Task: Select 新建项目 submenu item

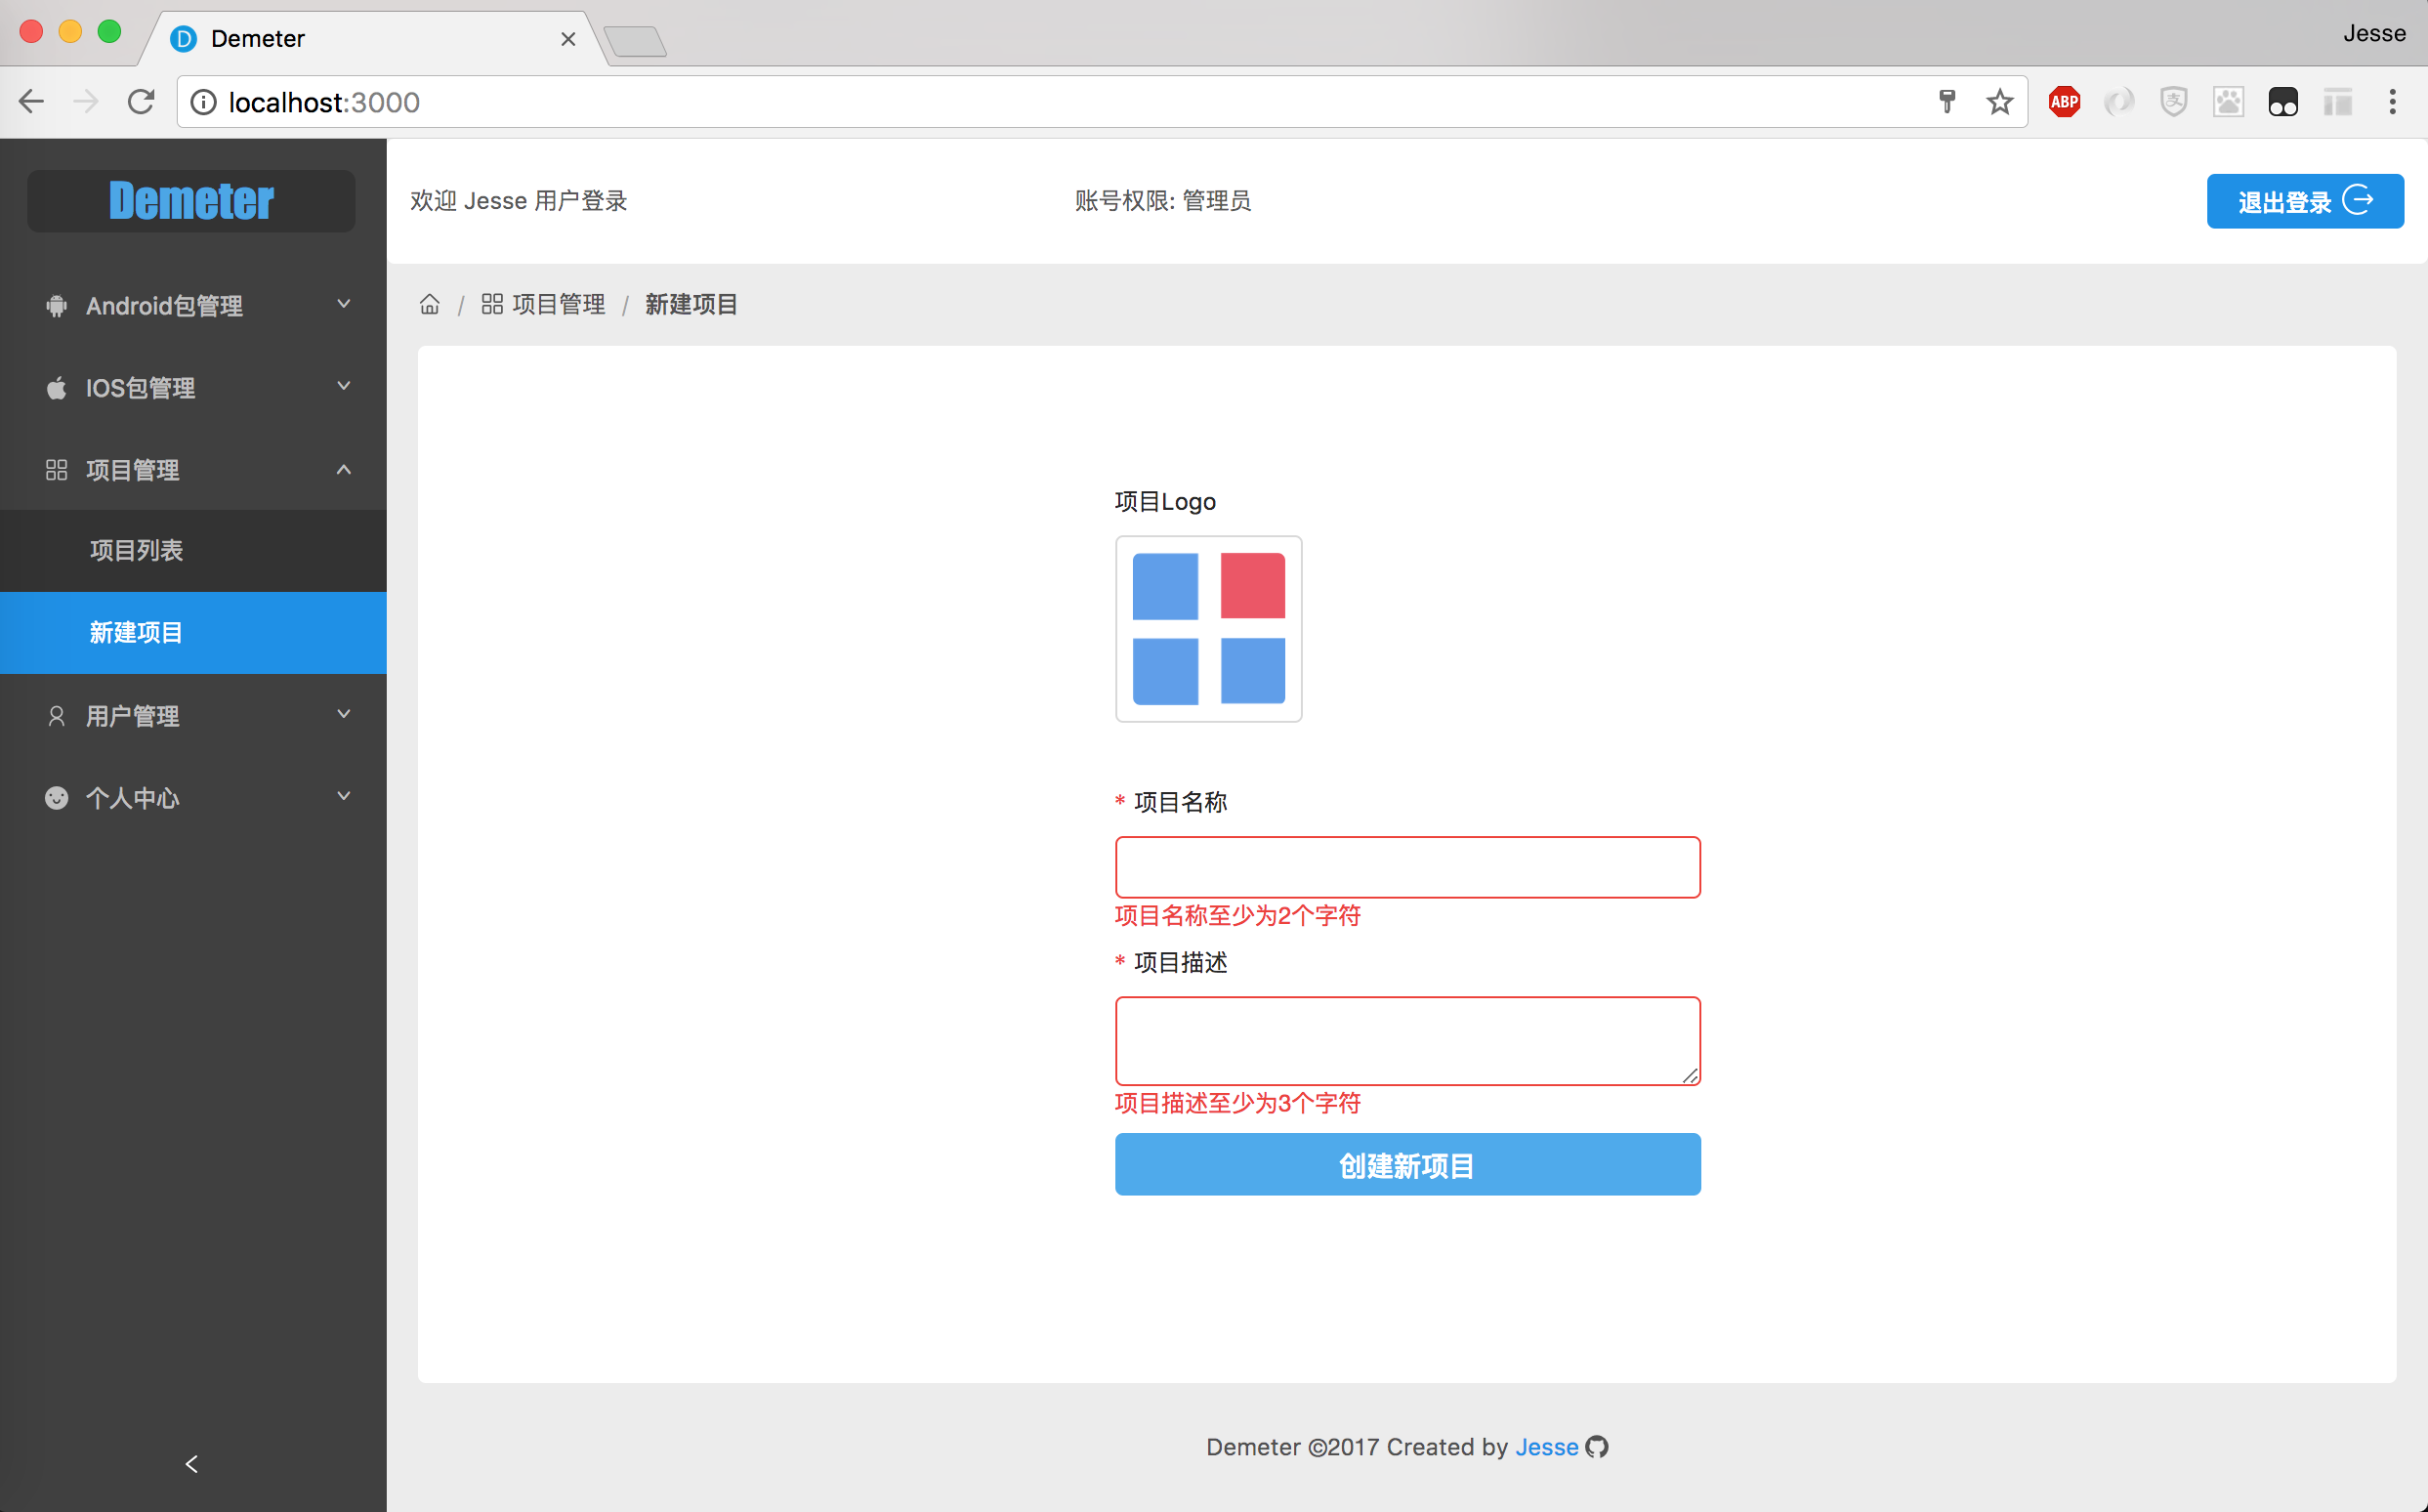Action: click(x=137, y=632)
